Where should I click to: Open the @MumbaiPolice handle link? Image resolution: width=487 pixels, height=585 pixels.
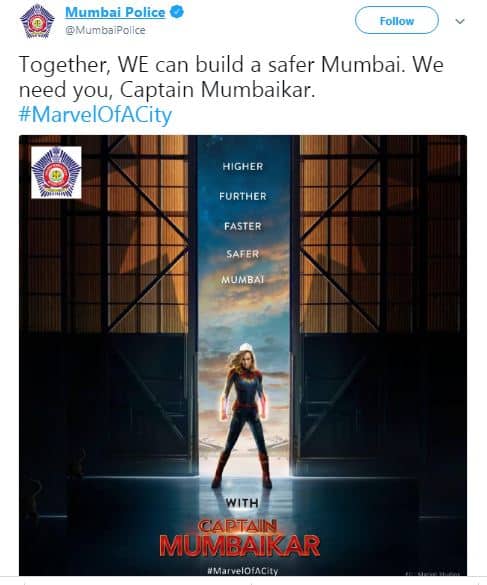point(105,30)
